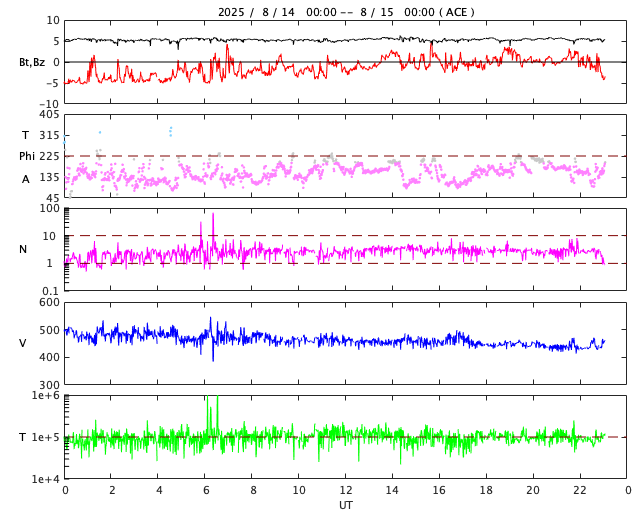Viewport: 640px width, 512px height.
Task: Click the 18 on the UT axis
Action: click(486, 490)
